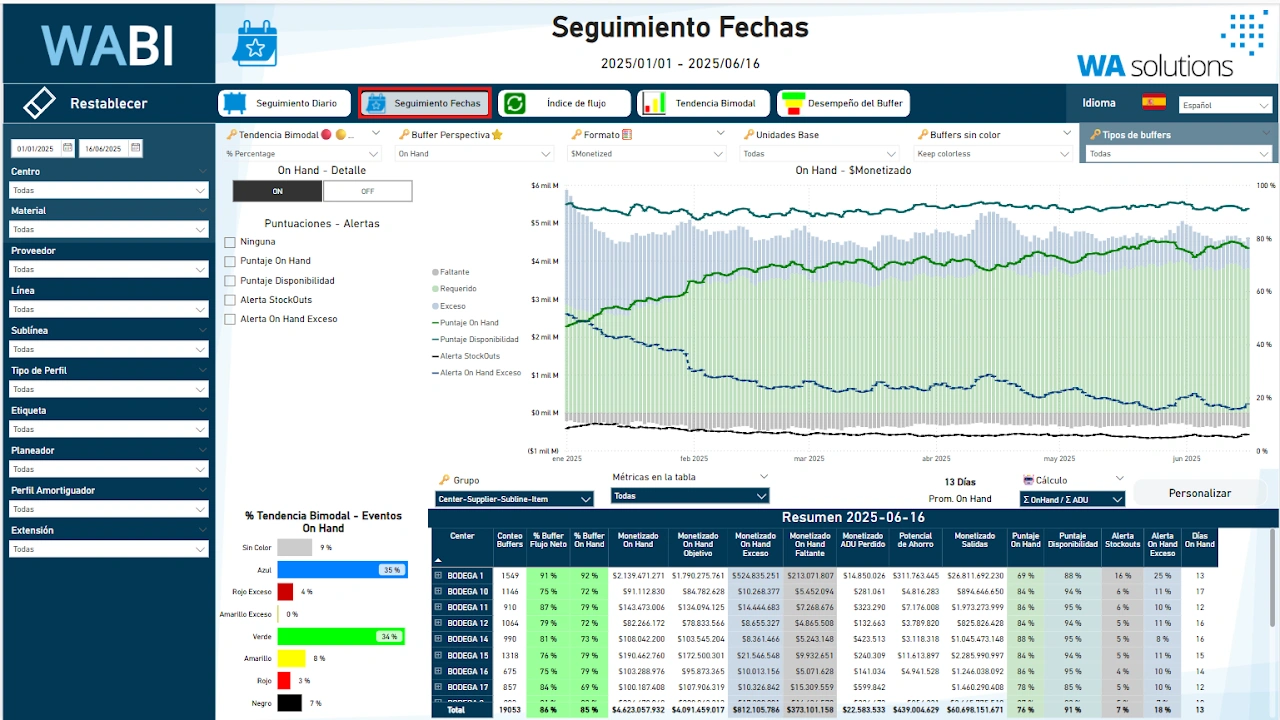This screenshot has width=1280, height=720.
Task: Switch to Seguimiento Diario tab
Action: [284, 103]
